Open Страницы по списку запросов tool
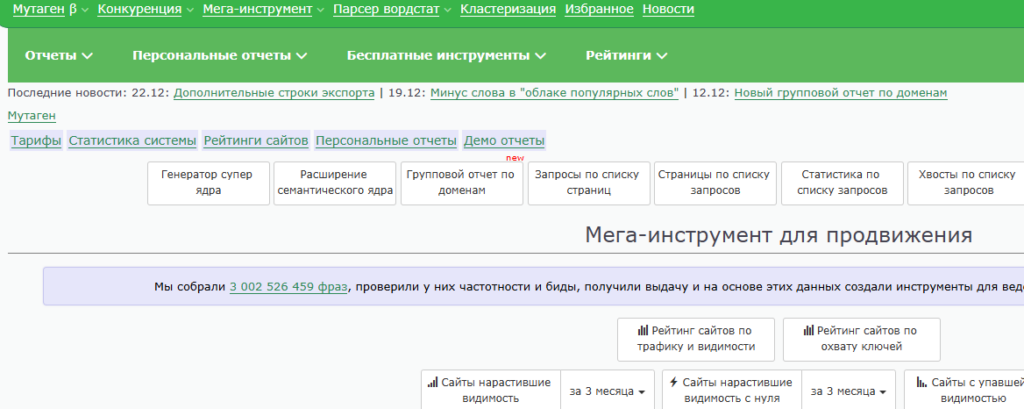 click(x=715, y=183)
